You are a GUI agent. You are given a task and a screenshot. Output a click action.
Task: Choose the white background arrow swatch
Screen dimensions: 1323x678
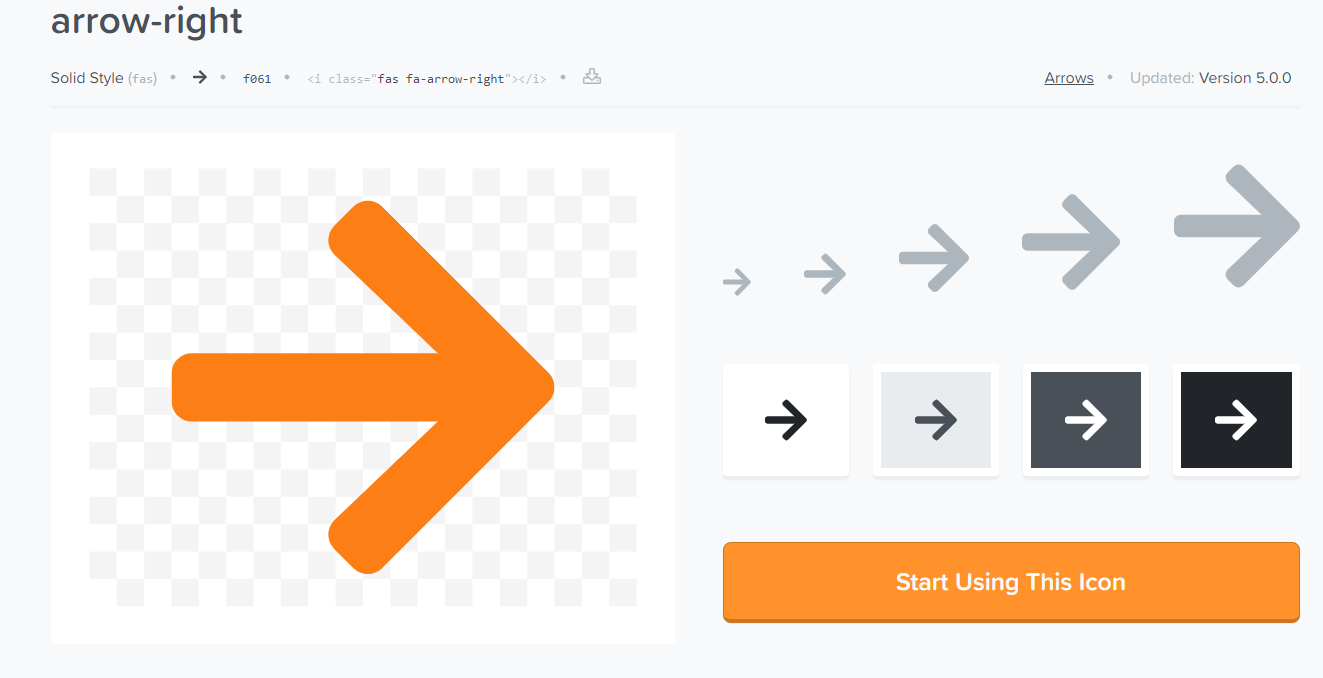(x=786, y=420)
